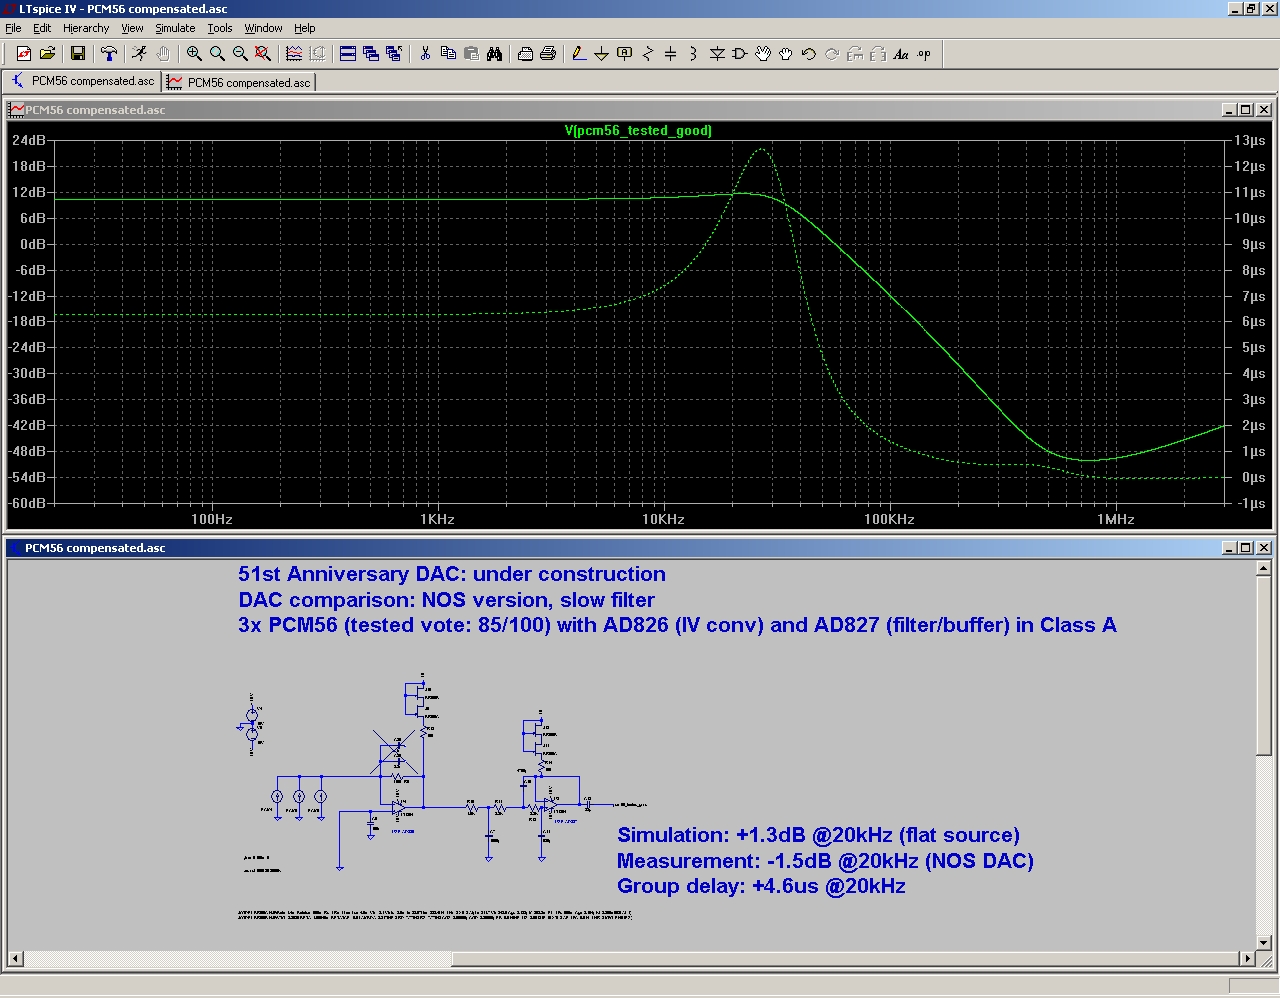Select the Copy tool icon
Screen dimensions: 1280x998
[448, 54]
